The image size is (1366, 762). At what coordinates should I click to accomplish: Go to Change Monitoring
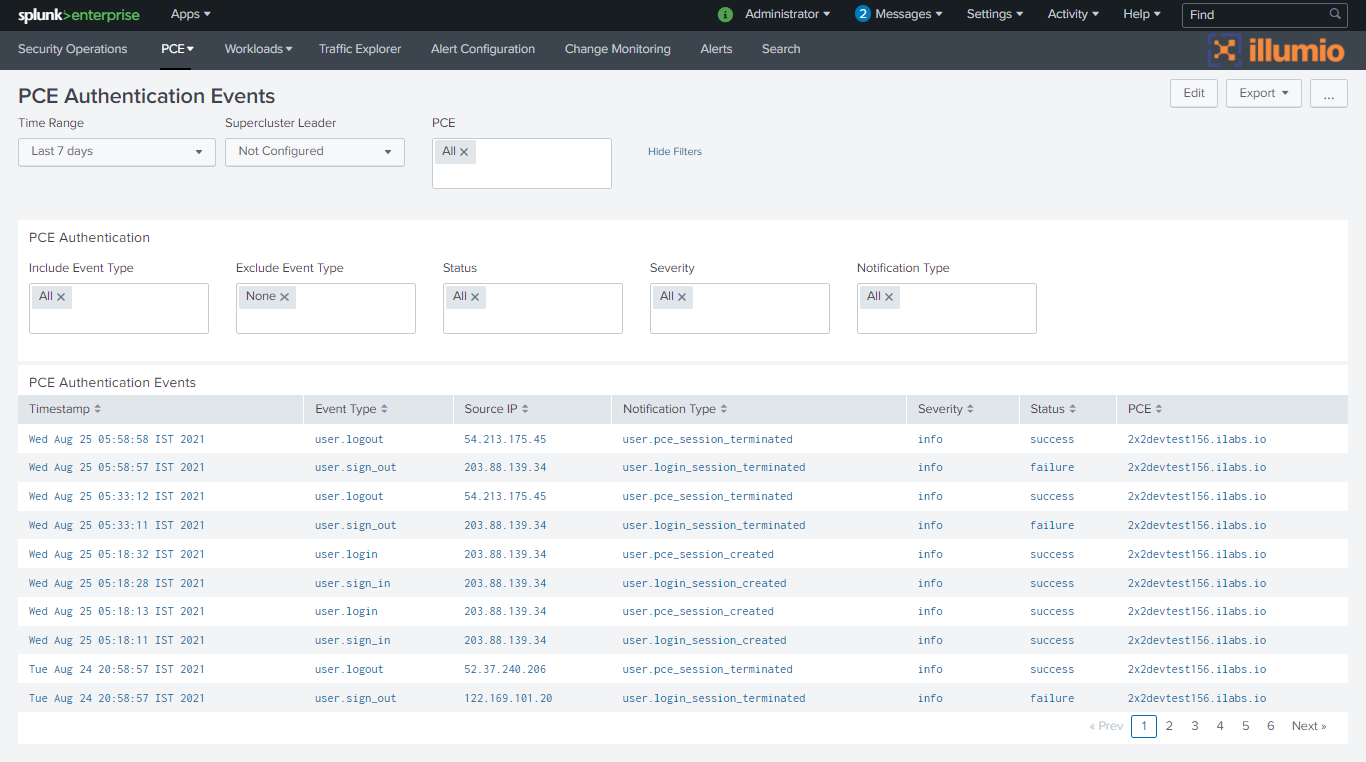point(618,49)
